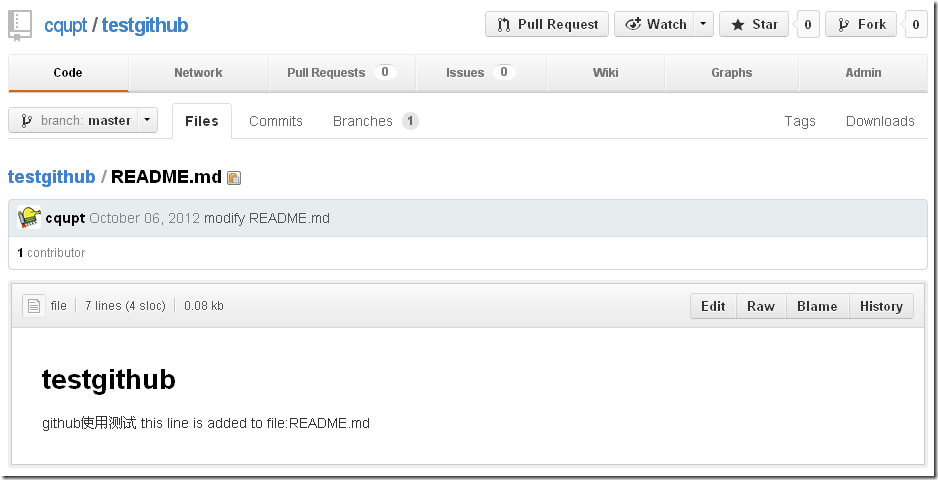Fork the repository

pos(861,25)
